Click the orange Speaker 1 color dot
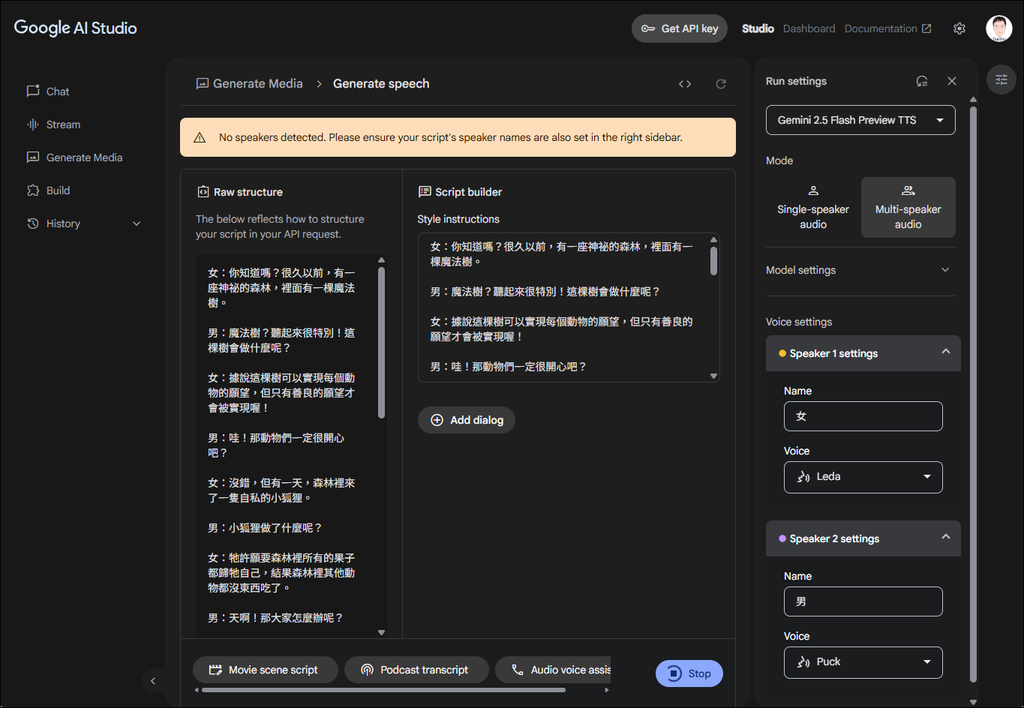The height and width of the screenshot is (708, 1024). (x=782, y=353)
